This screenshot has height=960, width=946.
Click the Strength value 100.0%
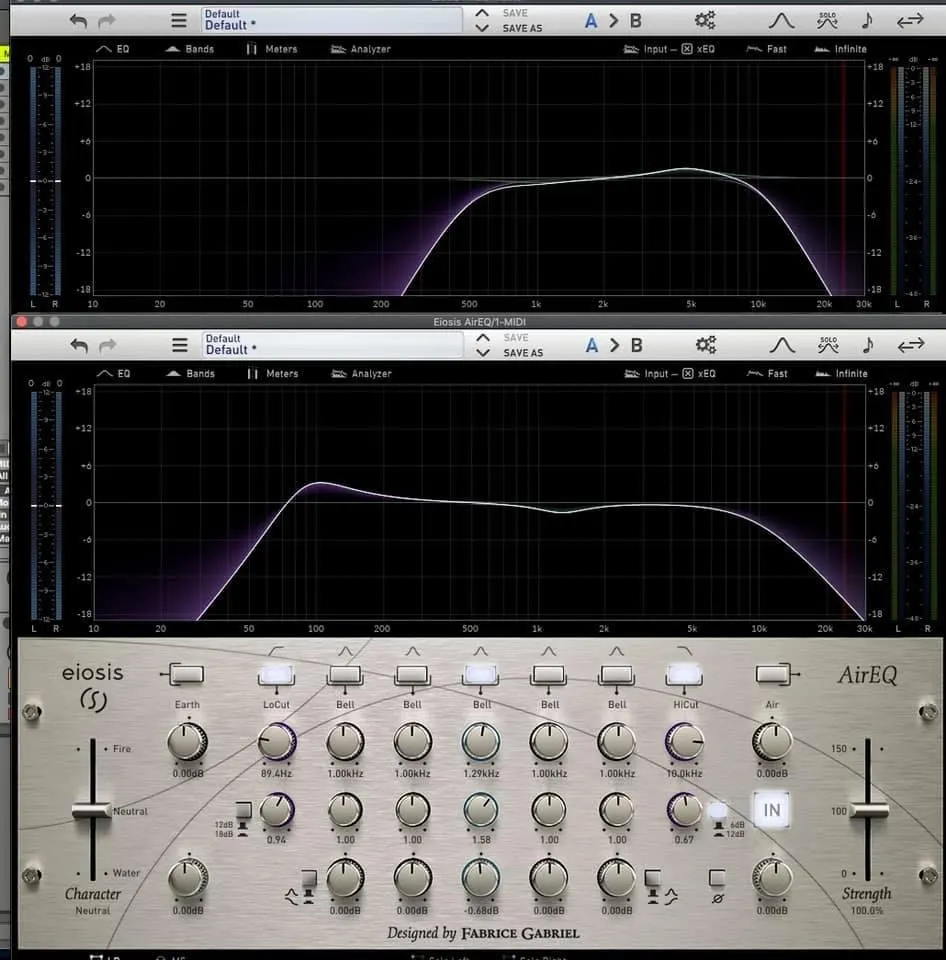866,911
